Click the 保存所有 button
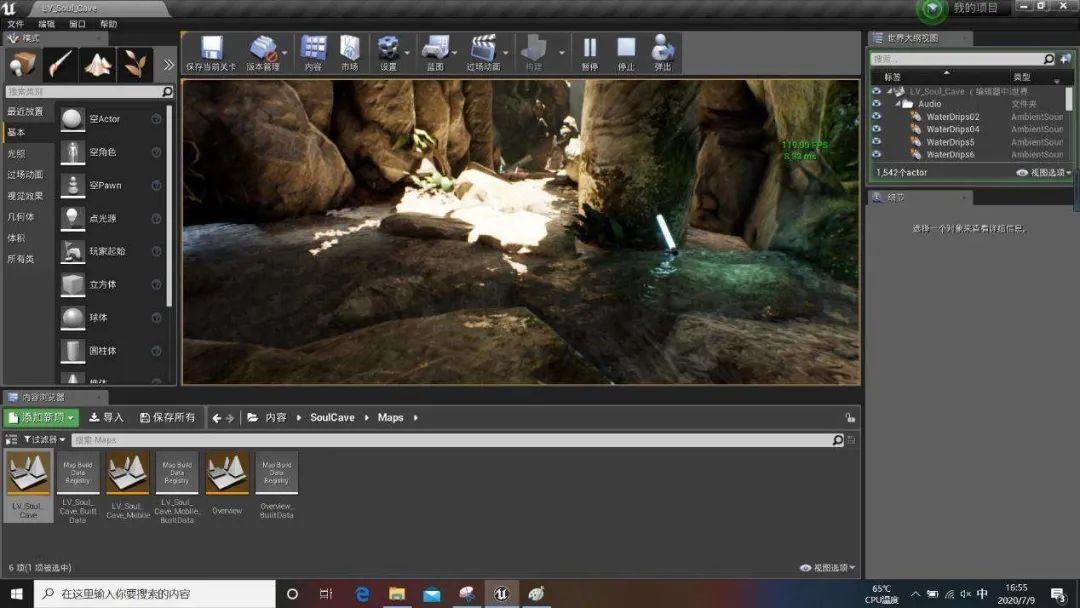The image size is (1080, 608). click(168, 417)
